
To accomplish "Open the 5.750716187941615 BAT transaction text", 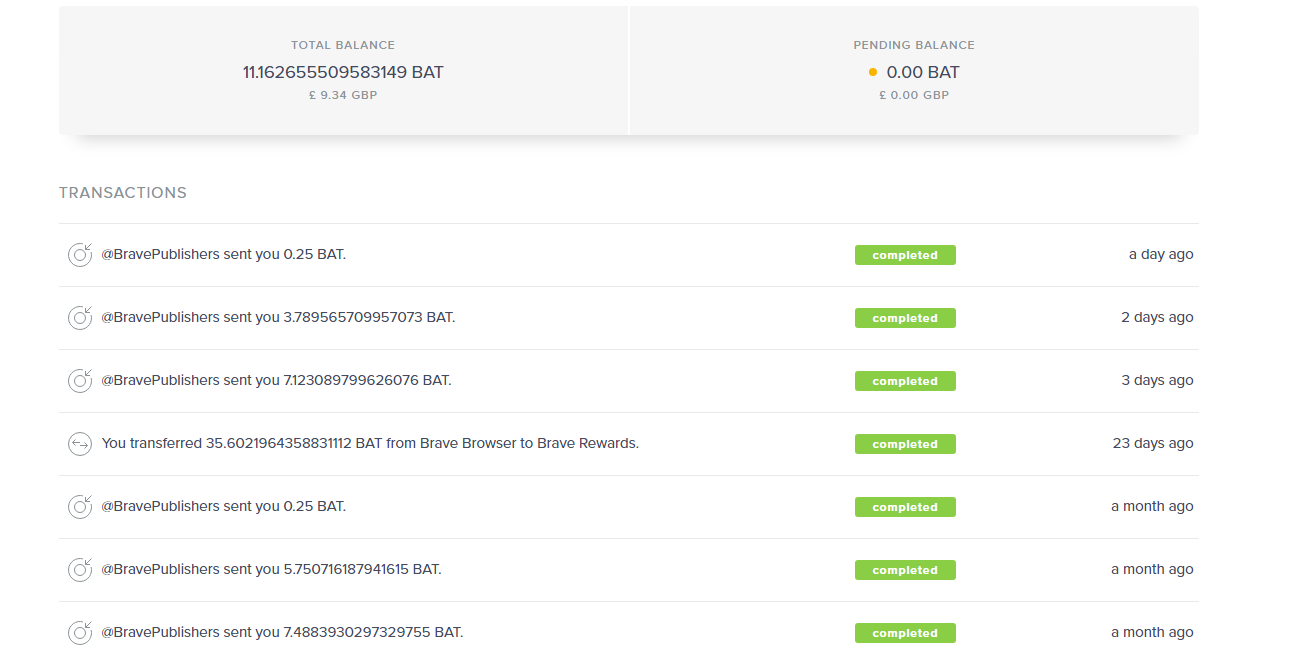I will [x=271, y=569].
